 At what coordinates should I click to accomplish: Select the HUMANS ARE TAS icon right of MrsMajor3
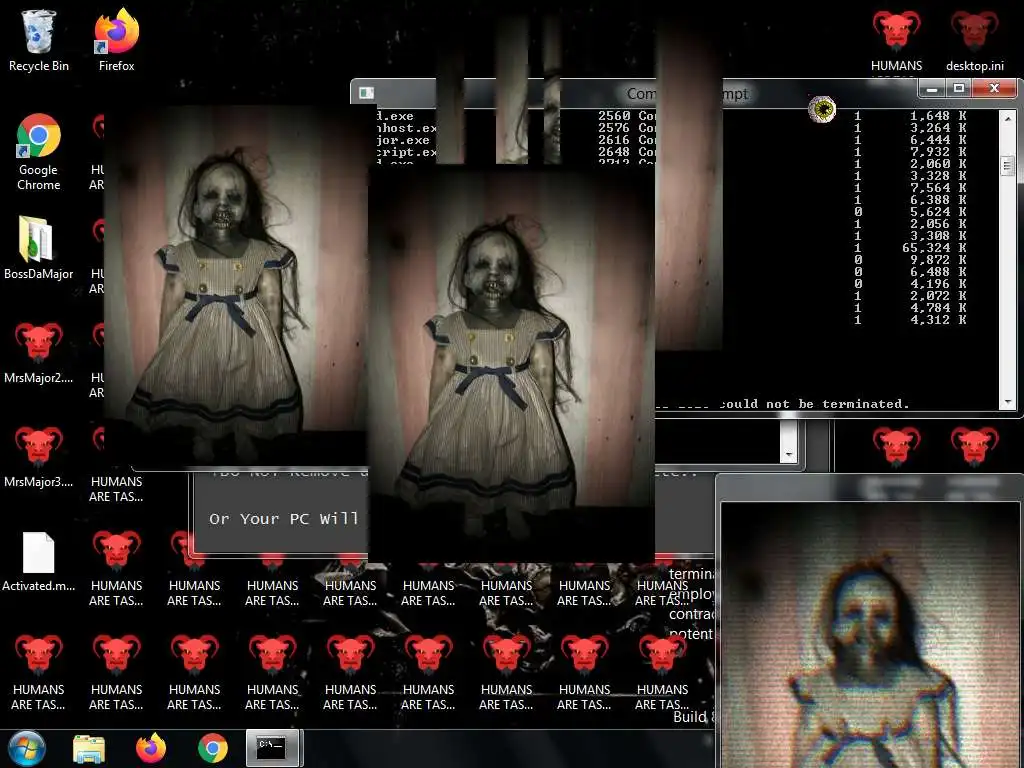116,490
